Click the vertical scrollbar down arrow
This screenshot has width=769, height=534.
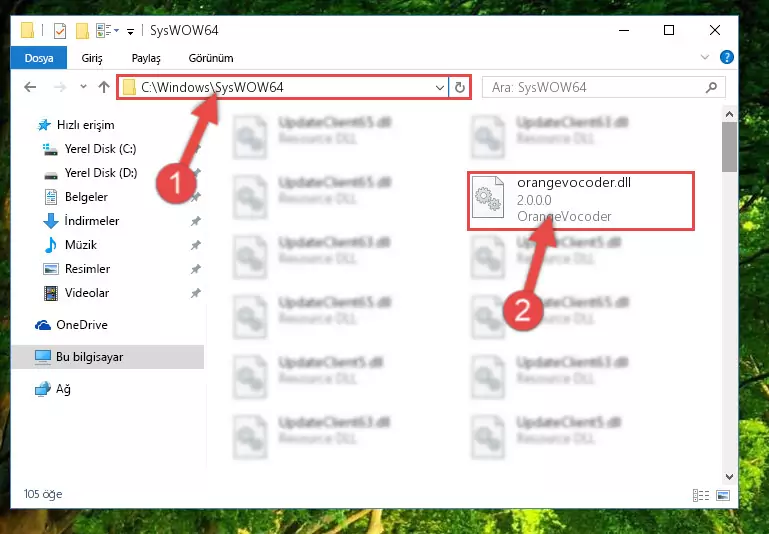pos(729,476)
